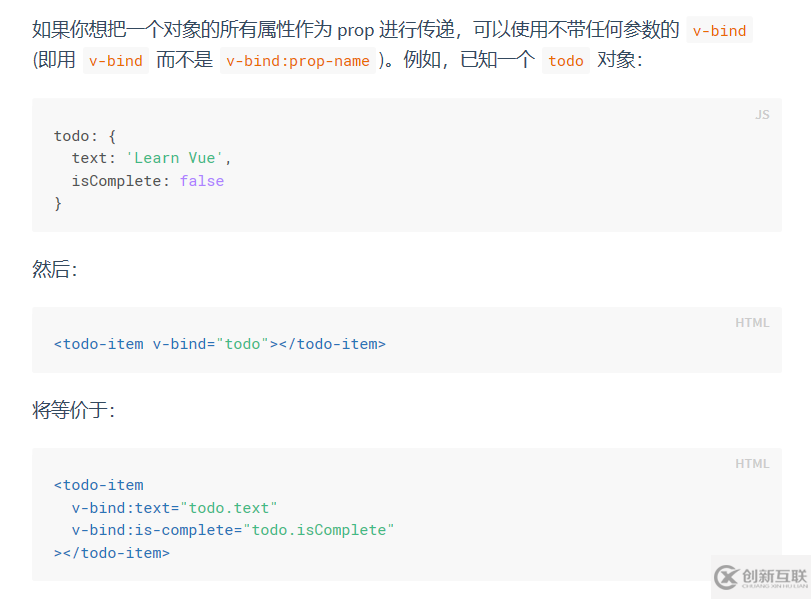Click the inline todo code tag in paragraph
This screenshot has width=811, height=599.
(565, 61)
